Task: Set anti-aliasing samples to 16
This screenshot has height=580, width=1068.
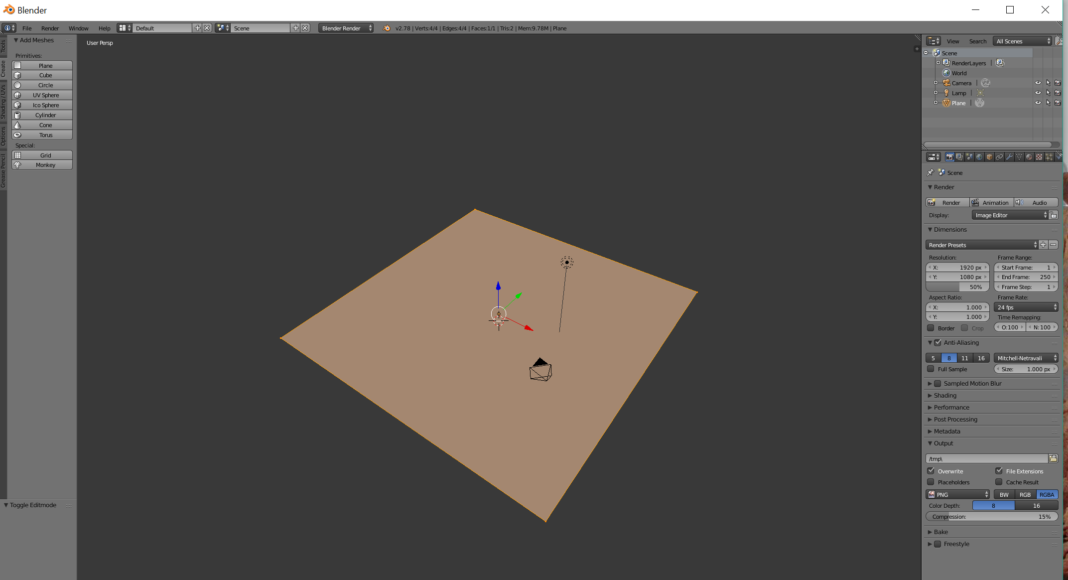Action: tap(980, 357)
